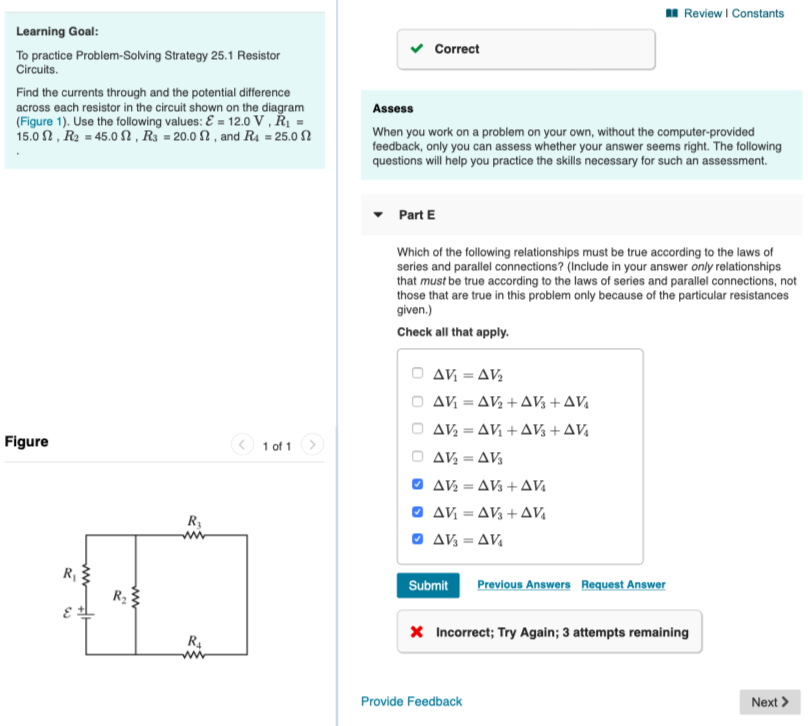Open the Previous Answers link

pyautogui.click(x=523, y=584)
